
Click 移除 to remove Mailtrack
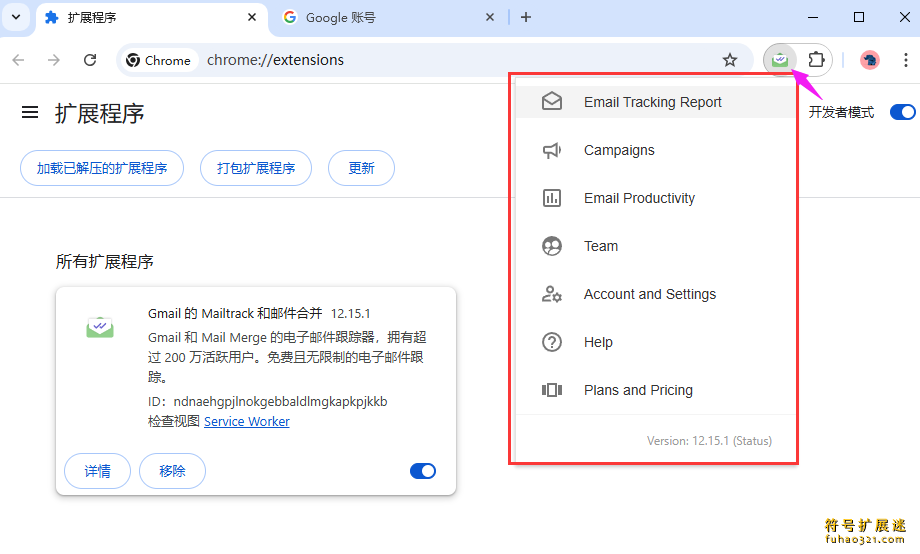point(172,471)
